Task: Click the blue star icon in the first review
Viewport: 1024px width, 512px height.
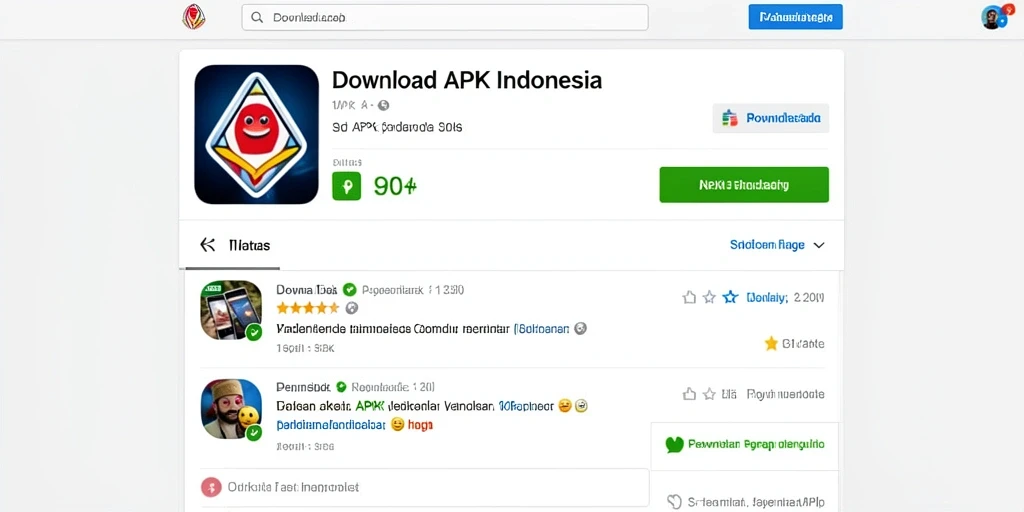Action: 730,298
